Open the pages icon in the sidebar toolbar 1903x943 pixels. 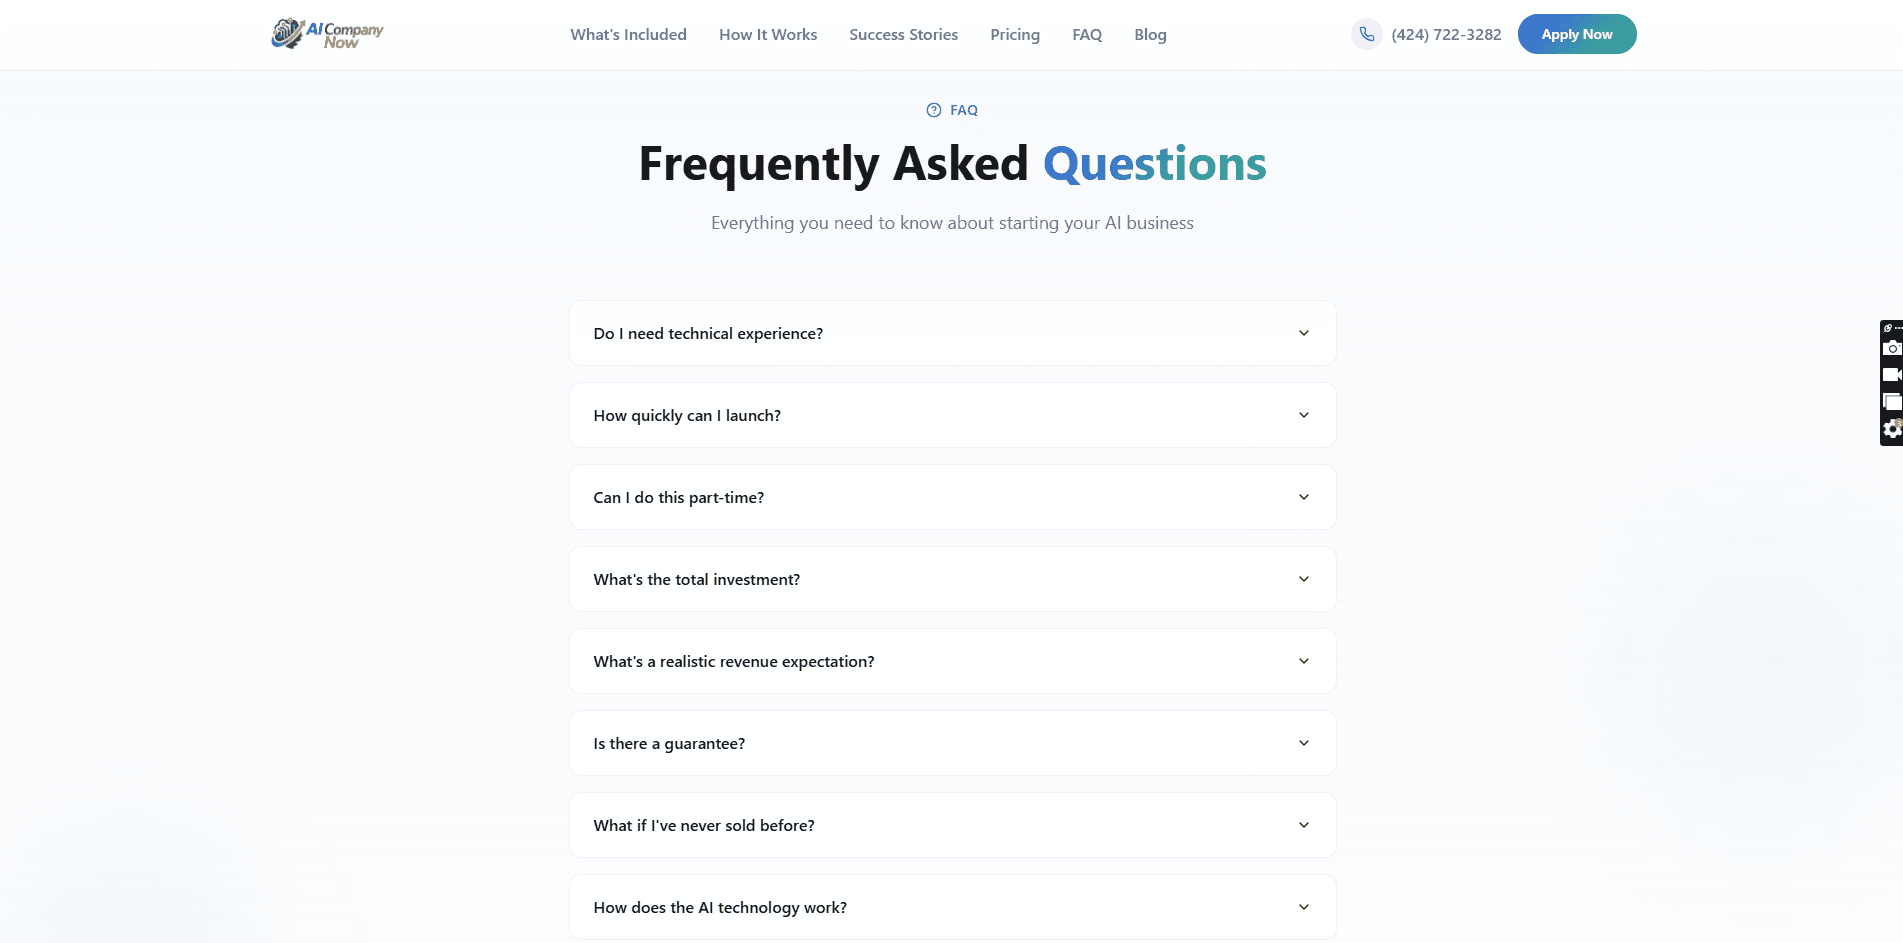(1890, 400)
